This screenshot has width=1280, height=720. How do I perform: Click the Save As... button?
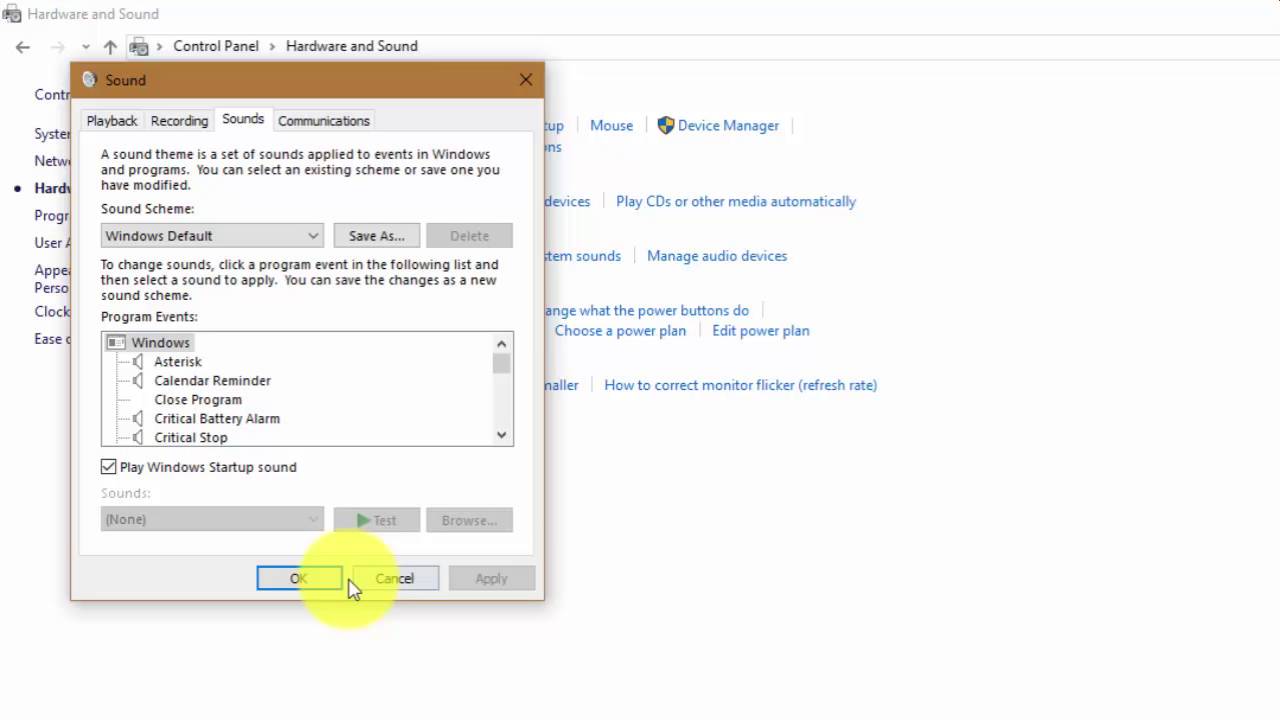377,236
